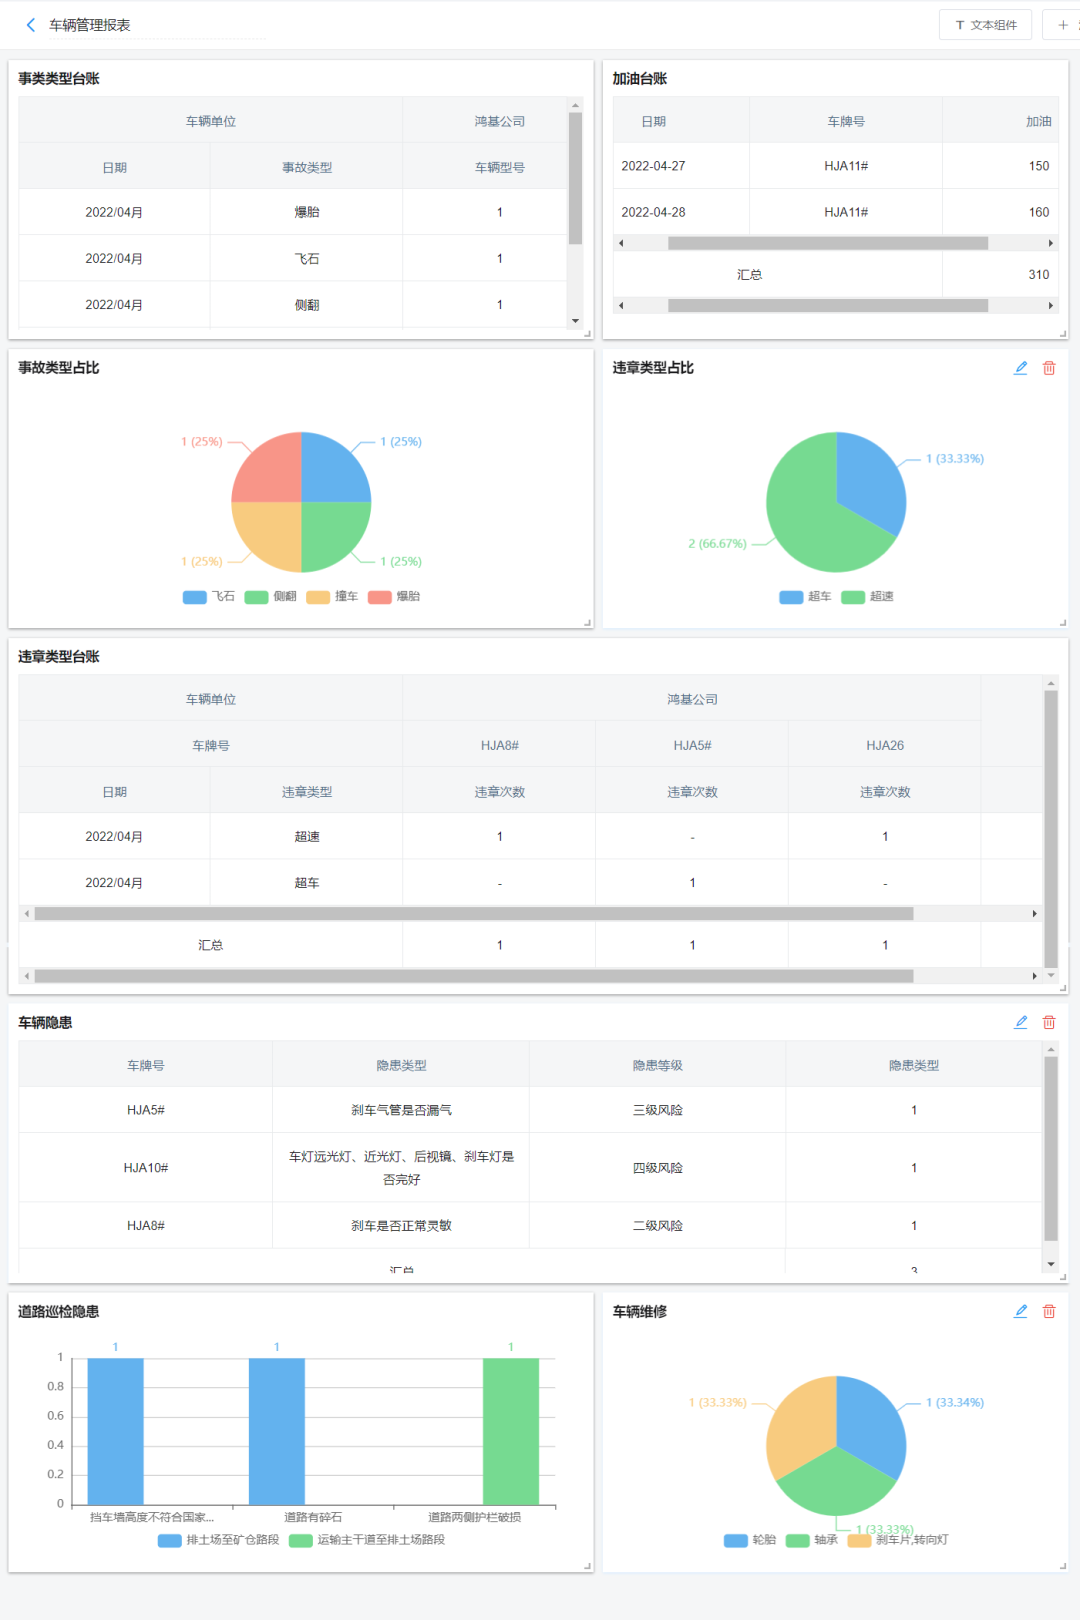Edit the 车辆隐患 table panel

point(1020,1022)
